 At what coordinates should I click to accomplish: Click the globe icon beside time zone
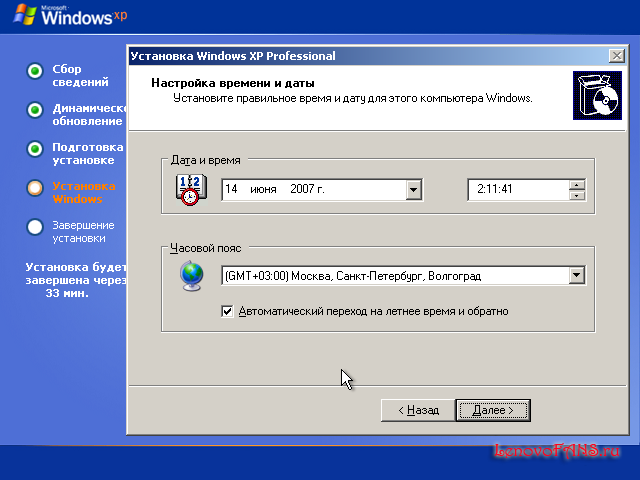190,276
